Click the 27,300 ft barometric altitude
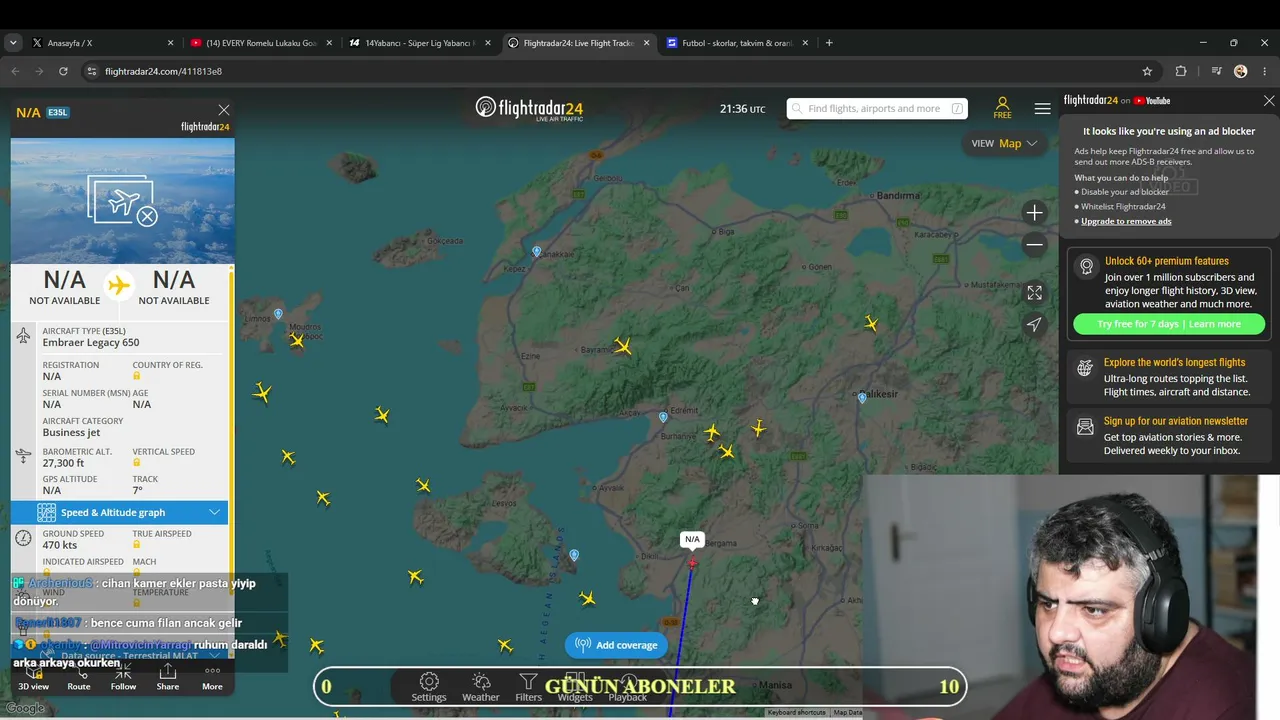Screen dimensions: 1280x720 [x=63, y=463]
